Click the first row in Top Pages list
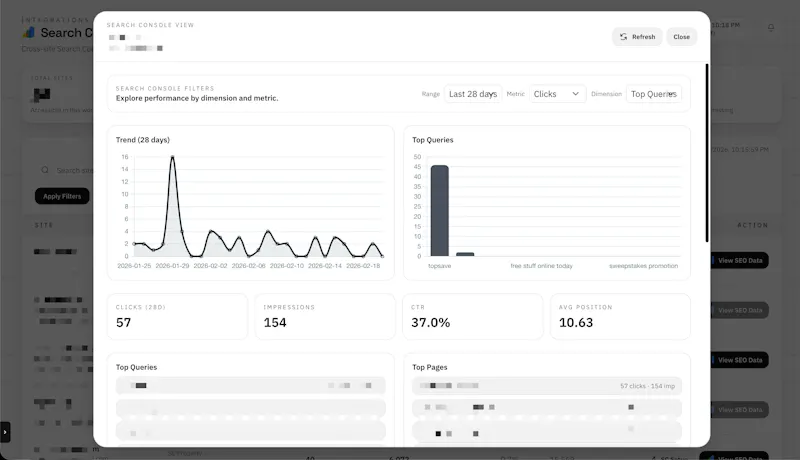800x460 pixels. click(x=547, y=386)
